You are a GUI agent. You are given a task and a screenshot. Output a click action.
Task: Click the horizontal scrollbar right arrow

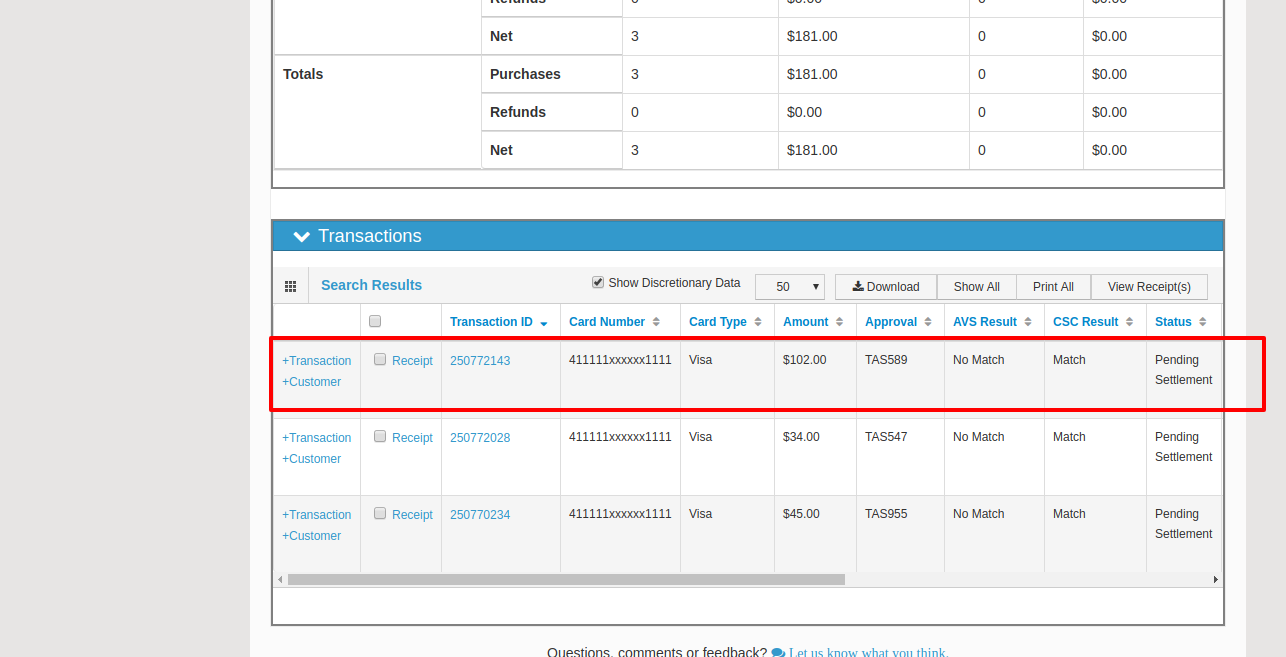pyautogui.click(x=1215, y=580)
